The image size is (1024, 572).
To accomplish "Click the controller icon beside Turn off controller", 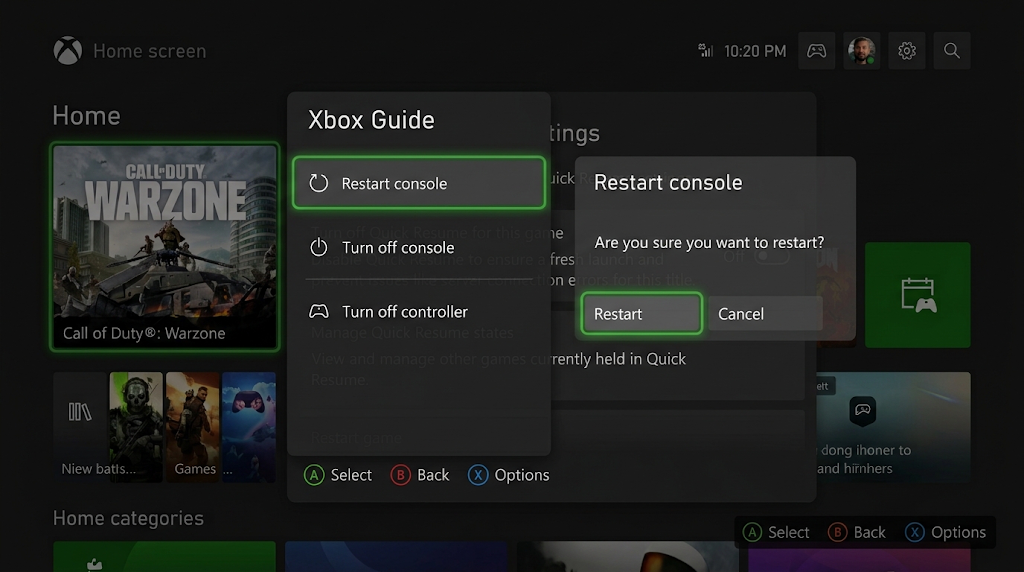I will [319, 311].
